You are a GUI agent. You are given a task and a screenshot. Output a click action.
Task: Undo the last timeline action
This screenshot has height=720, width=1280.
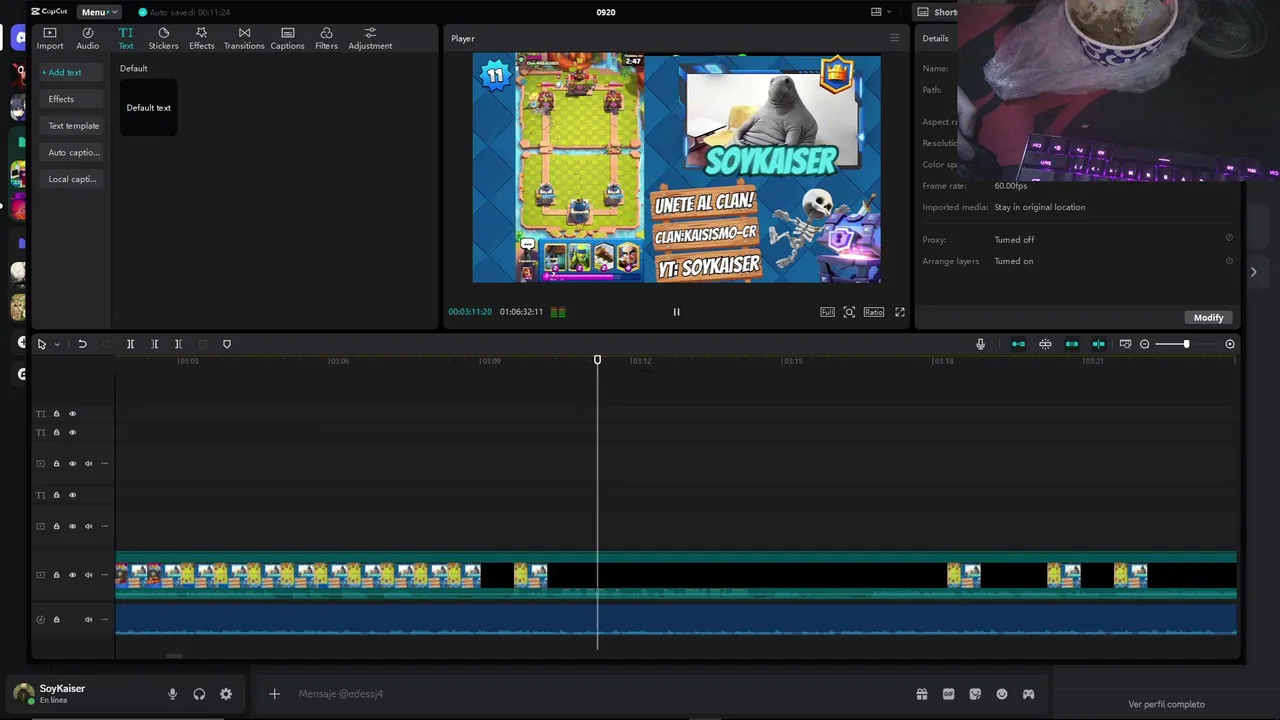coord(82,344)
